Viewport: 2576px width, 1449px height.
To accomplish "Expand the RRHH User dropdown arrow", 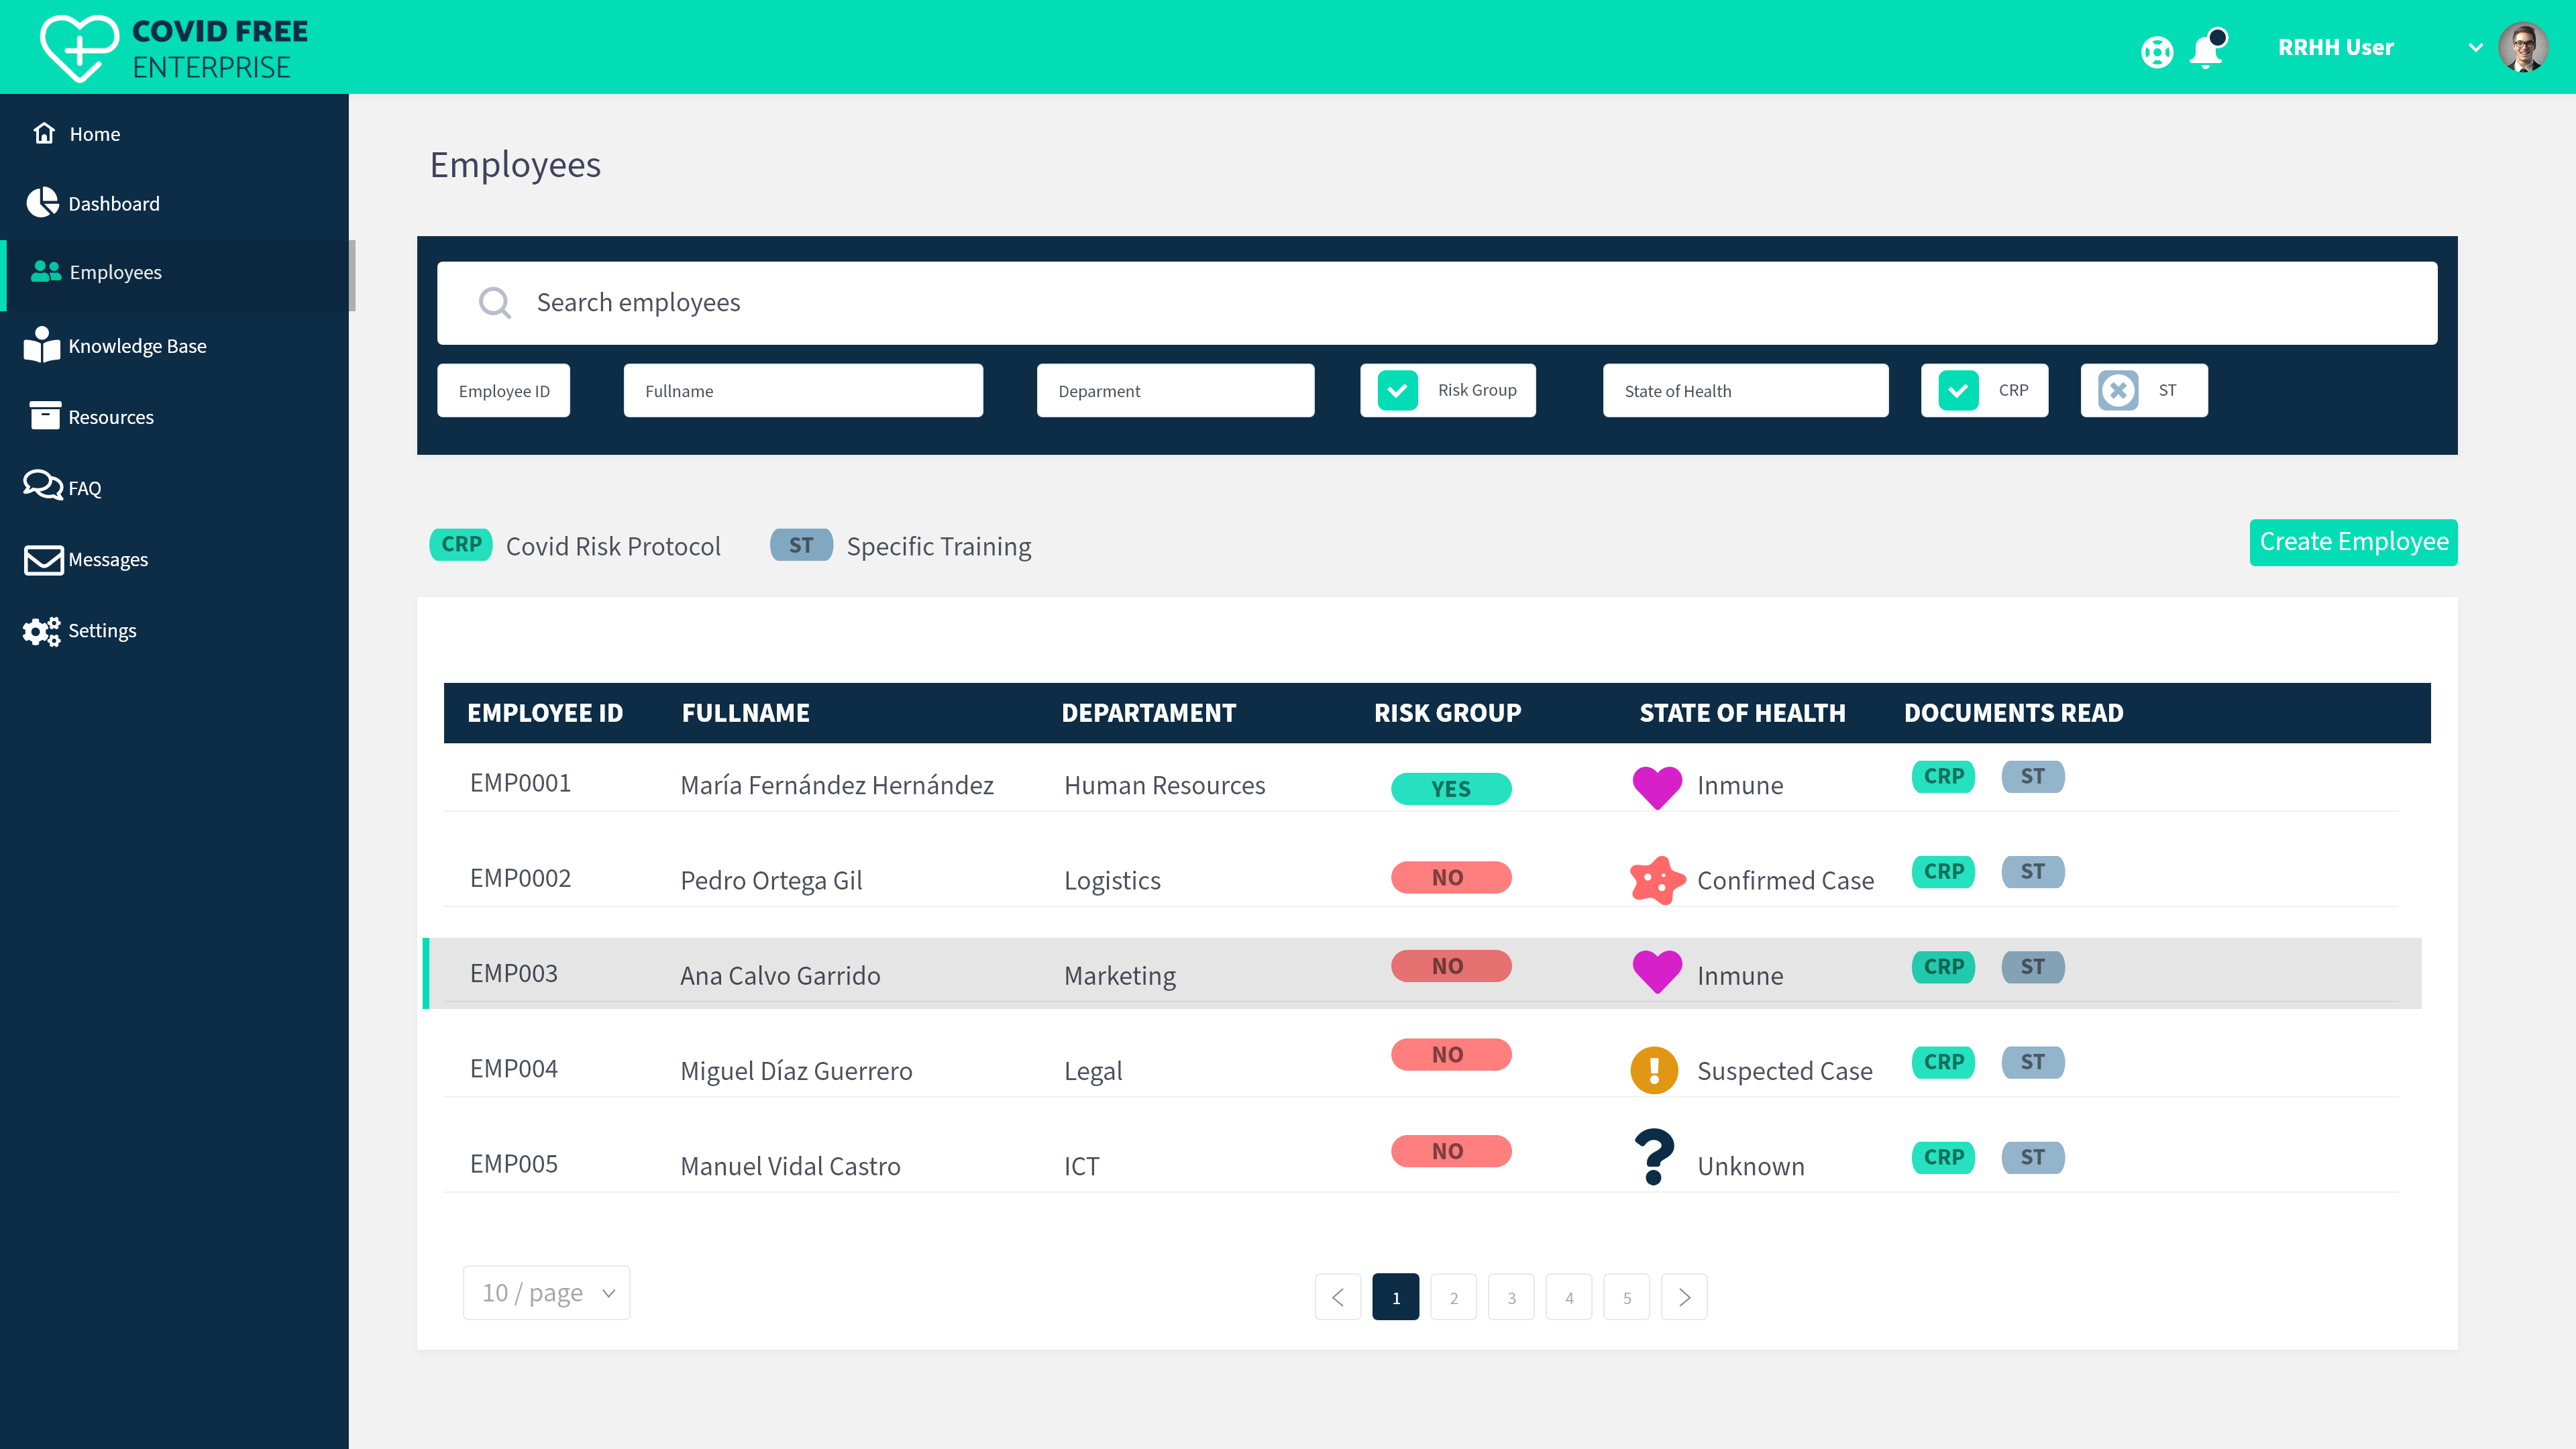I will pyautogui.click(x=2475, y=47).
